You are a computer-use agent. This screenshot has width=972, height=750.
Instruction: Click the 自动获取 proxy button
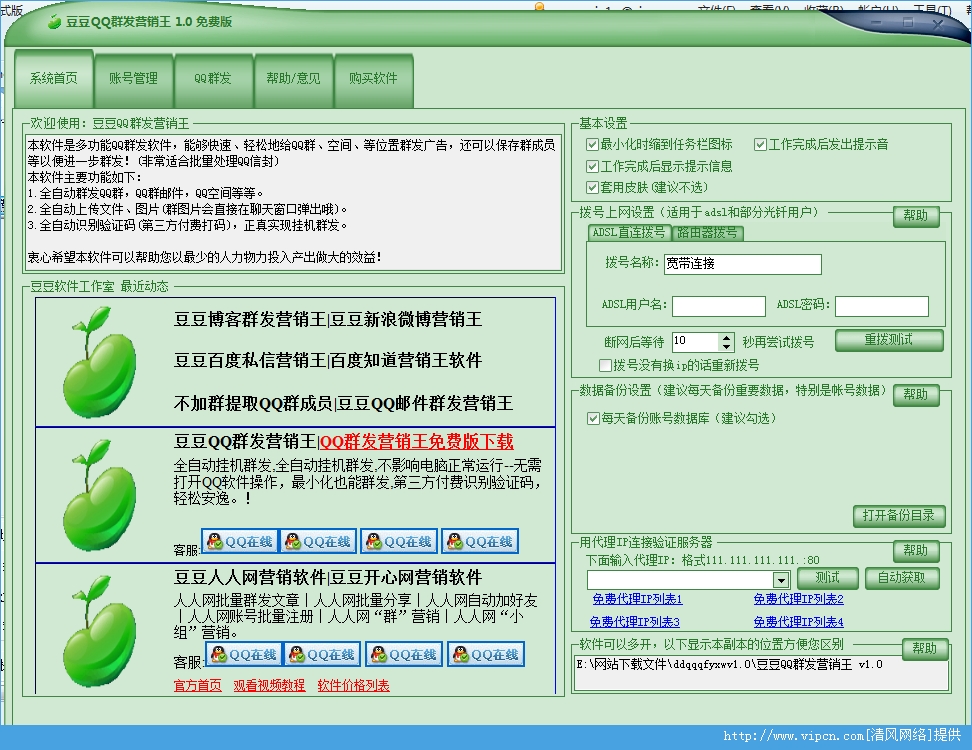(x=902, y=578)
